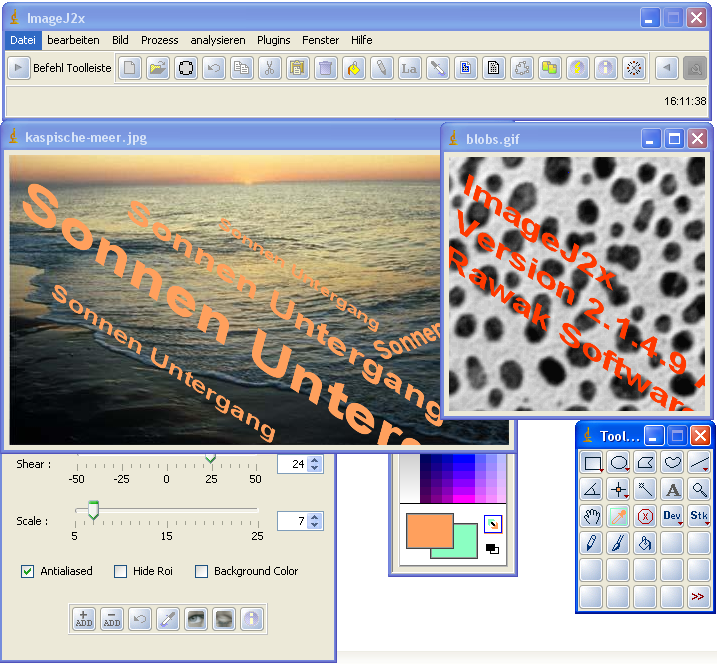Open the Stk stack tools dropdown
This screenshot has width=717, height=664.
[699, 517]
